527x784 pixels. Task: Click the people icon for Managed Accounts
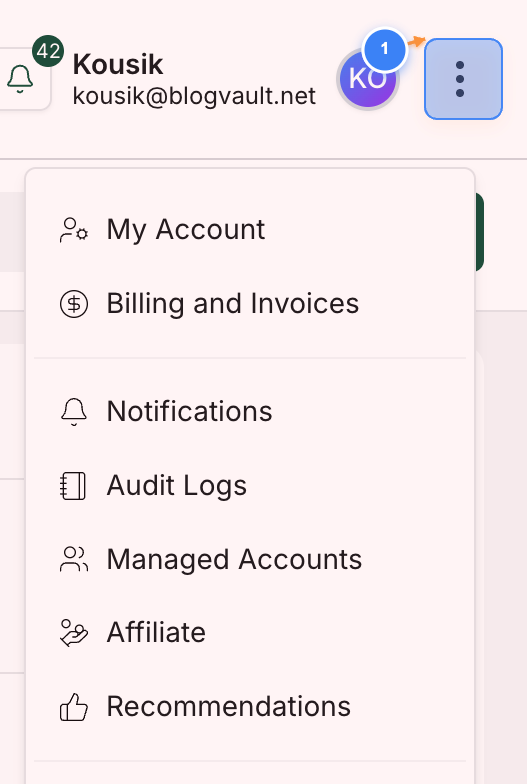pyautogui.click(x=74, y=559)
